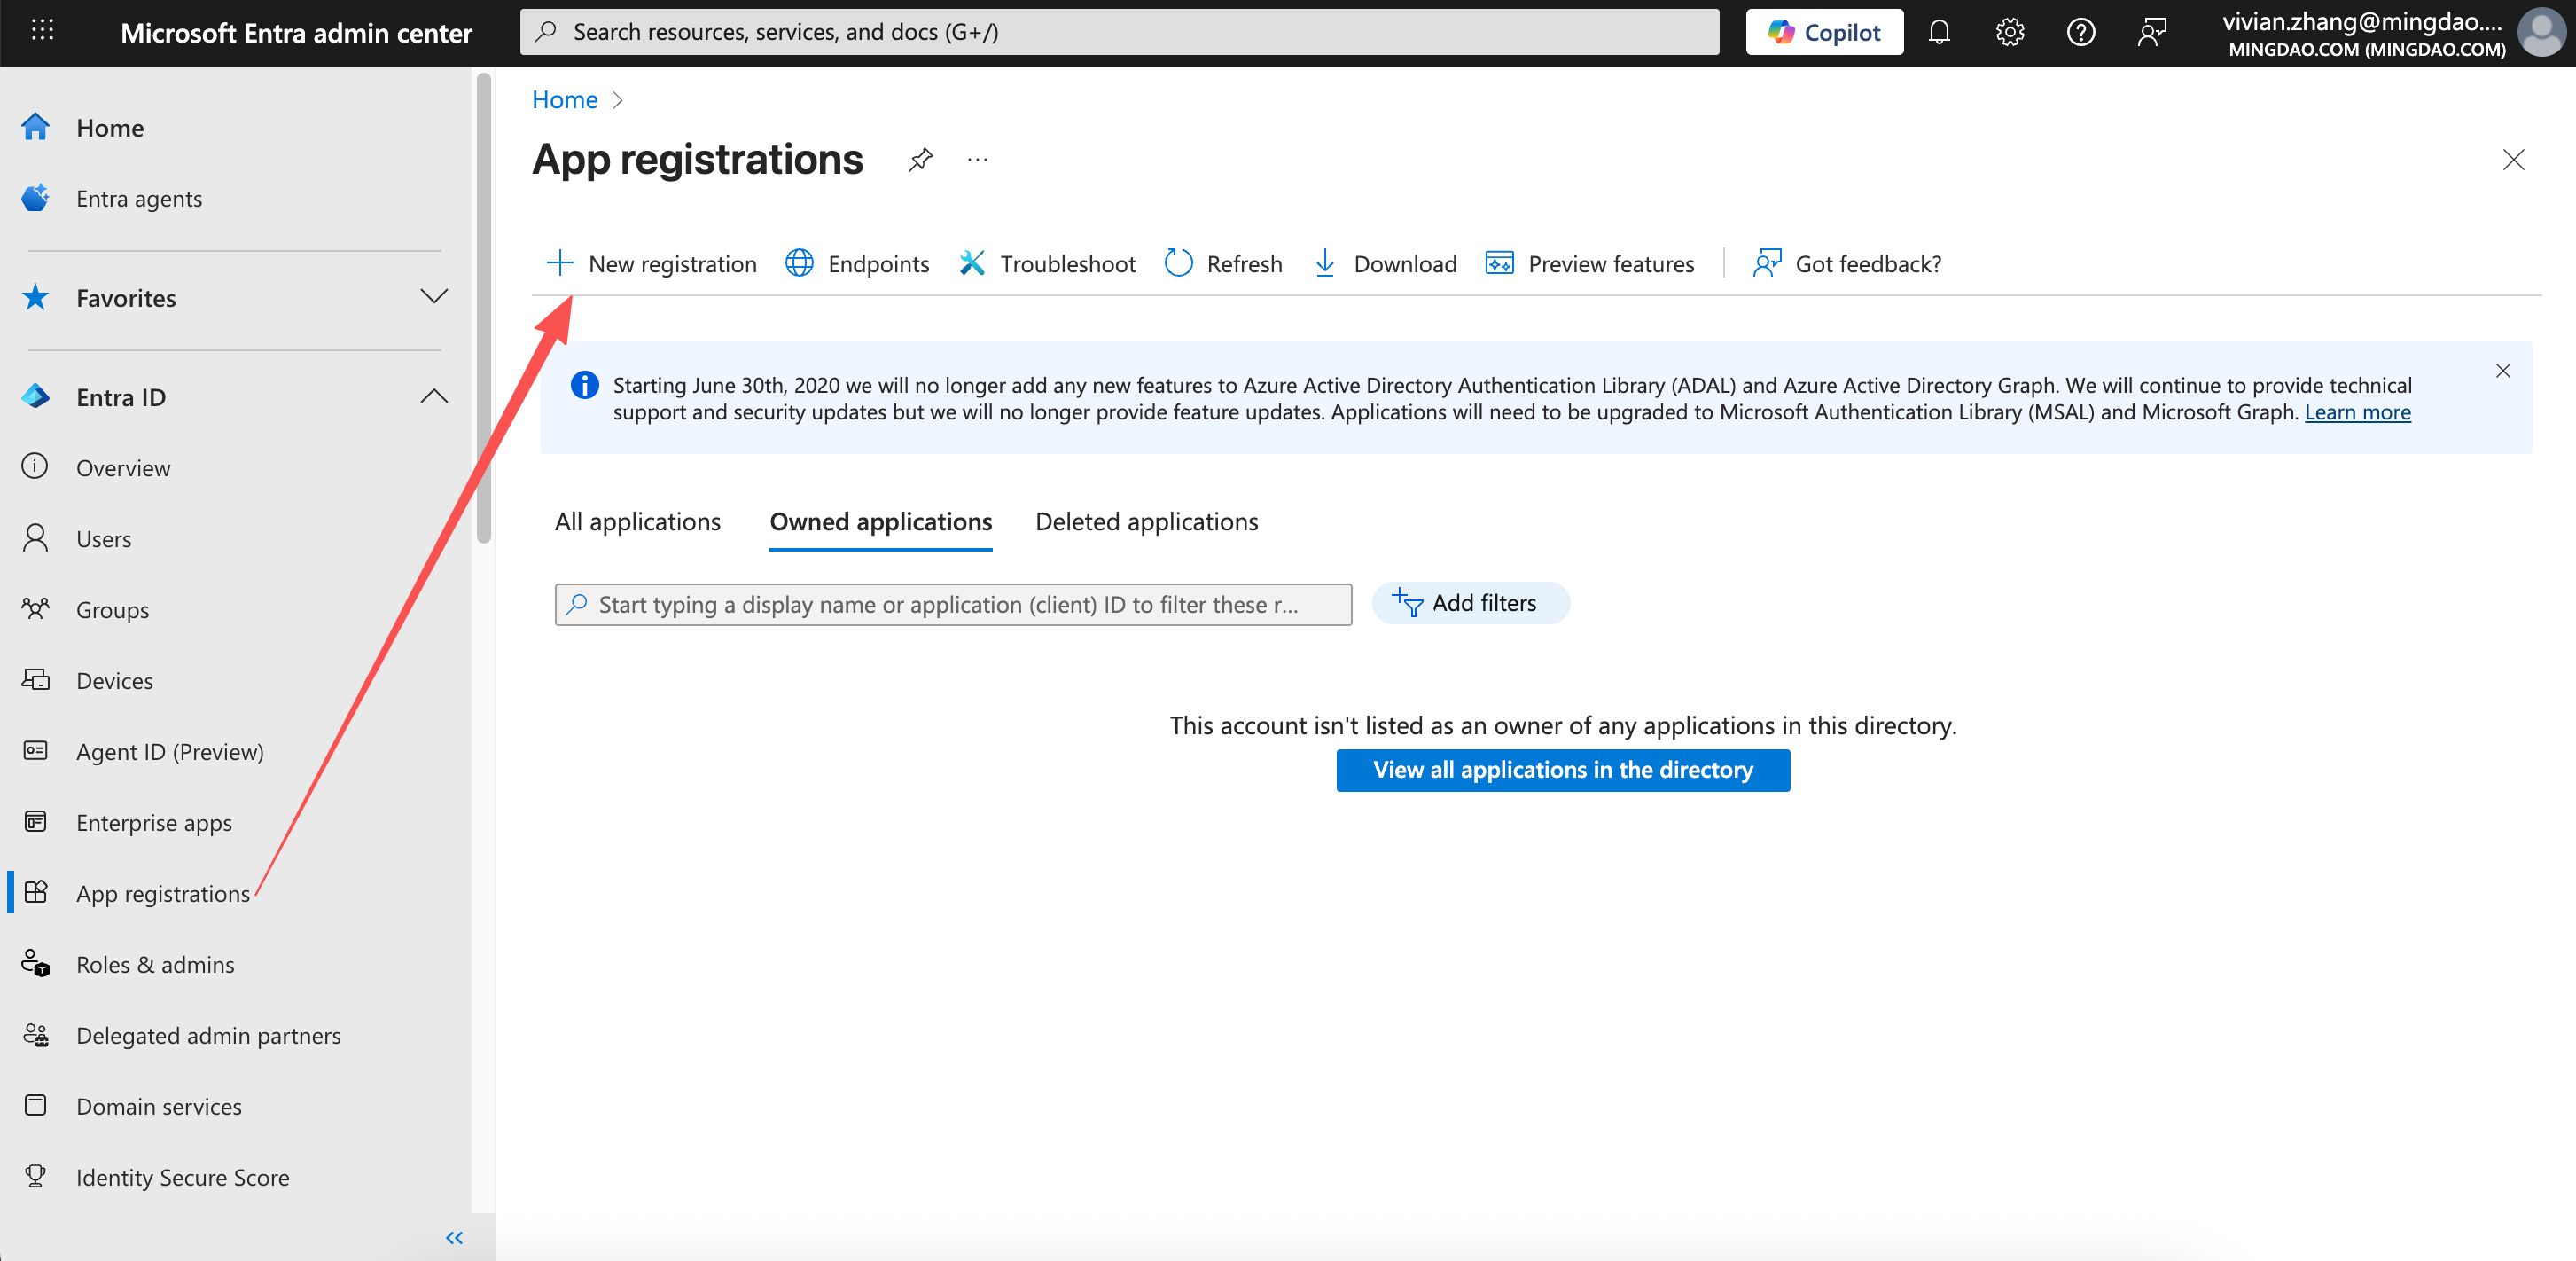
Task: Pin App registrations page
Action: tap(920, 160)
